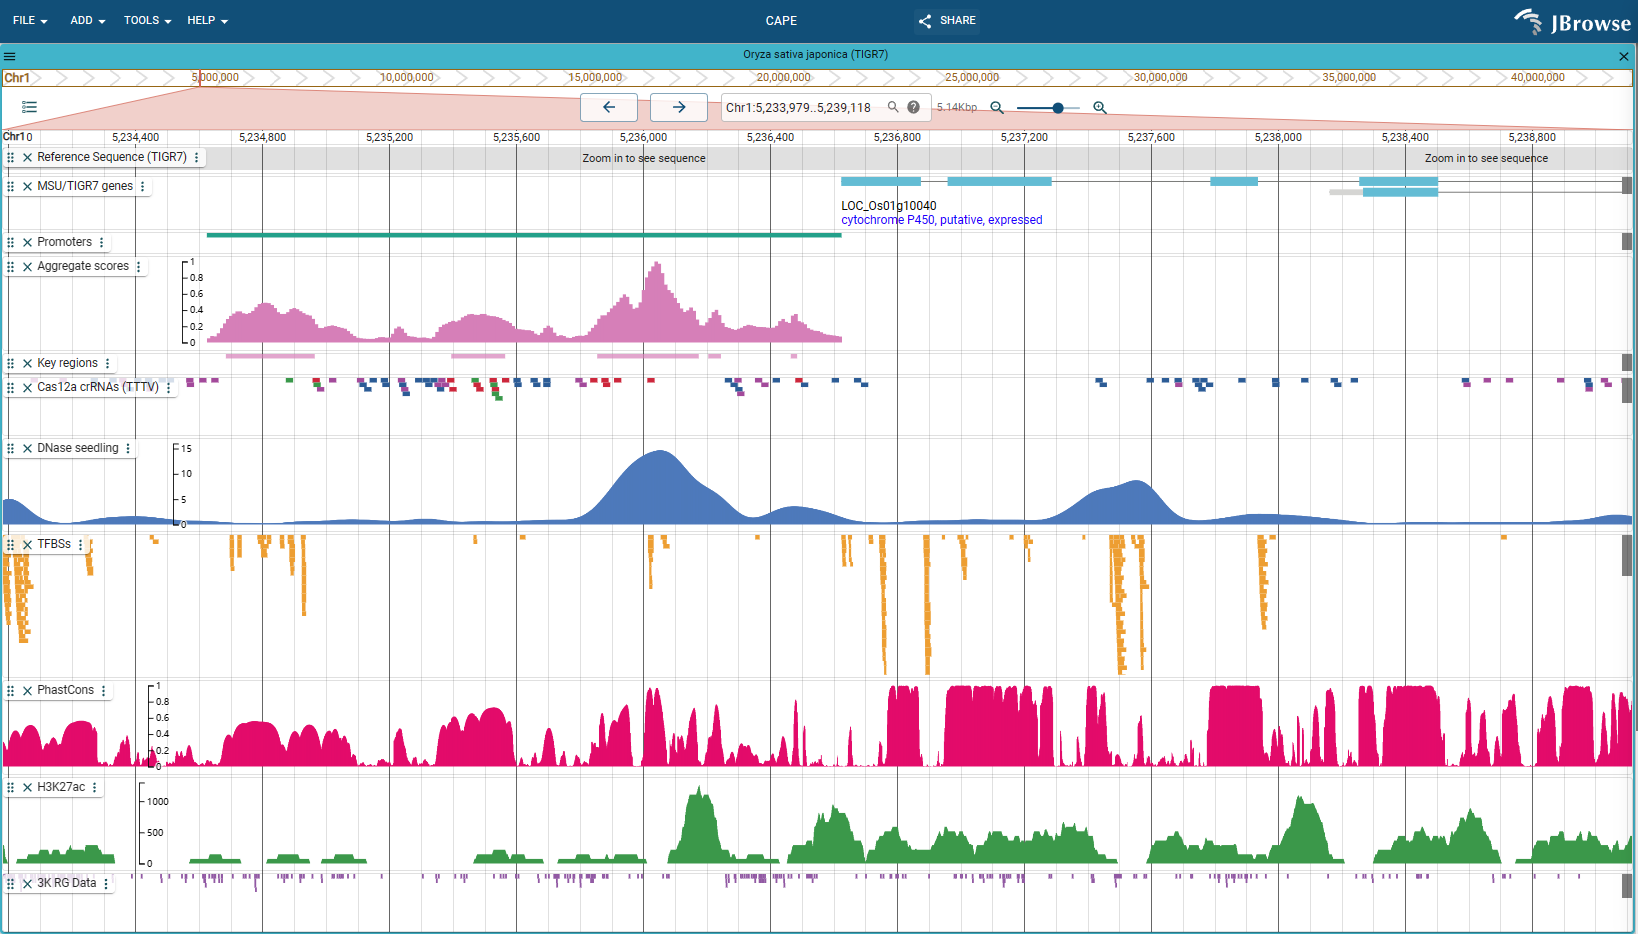Viewport: 1638px width, 934px height.
Task: Grab the Aggregate scores drag handle
Action: click(x=11, y=267)
